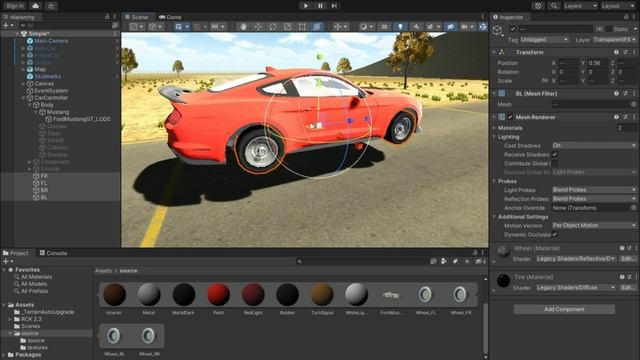Open the Motion Vectors dropdown
Image resolution: width=640 pixels, height=360 pixels.
[594, 225]
